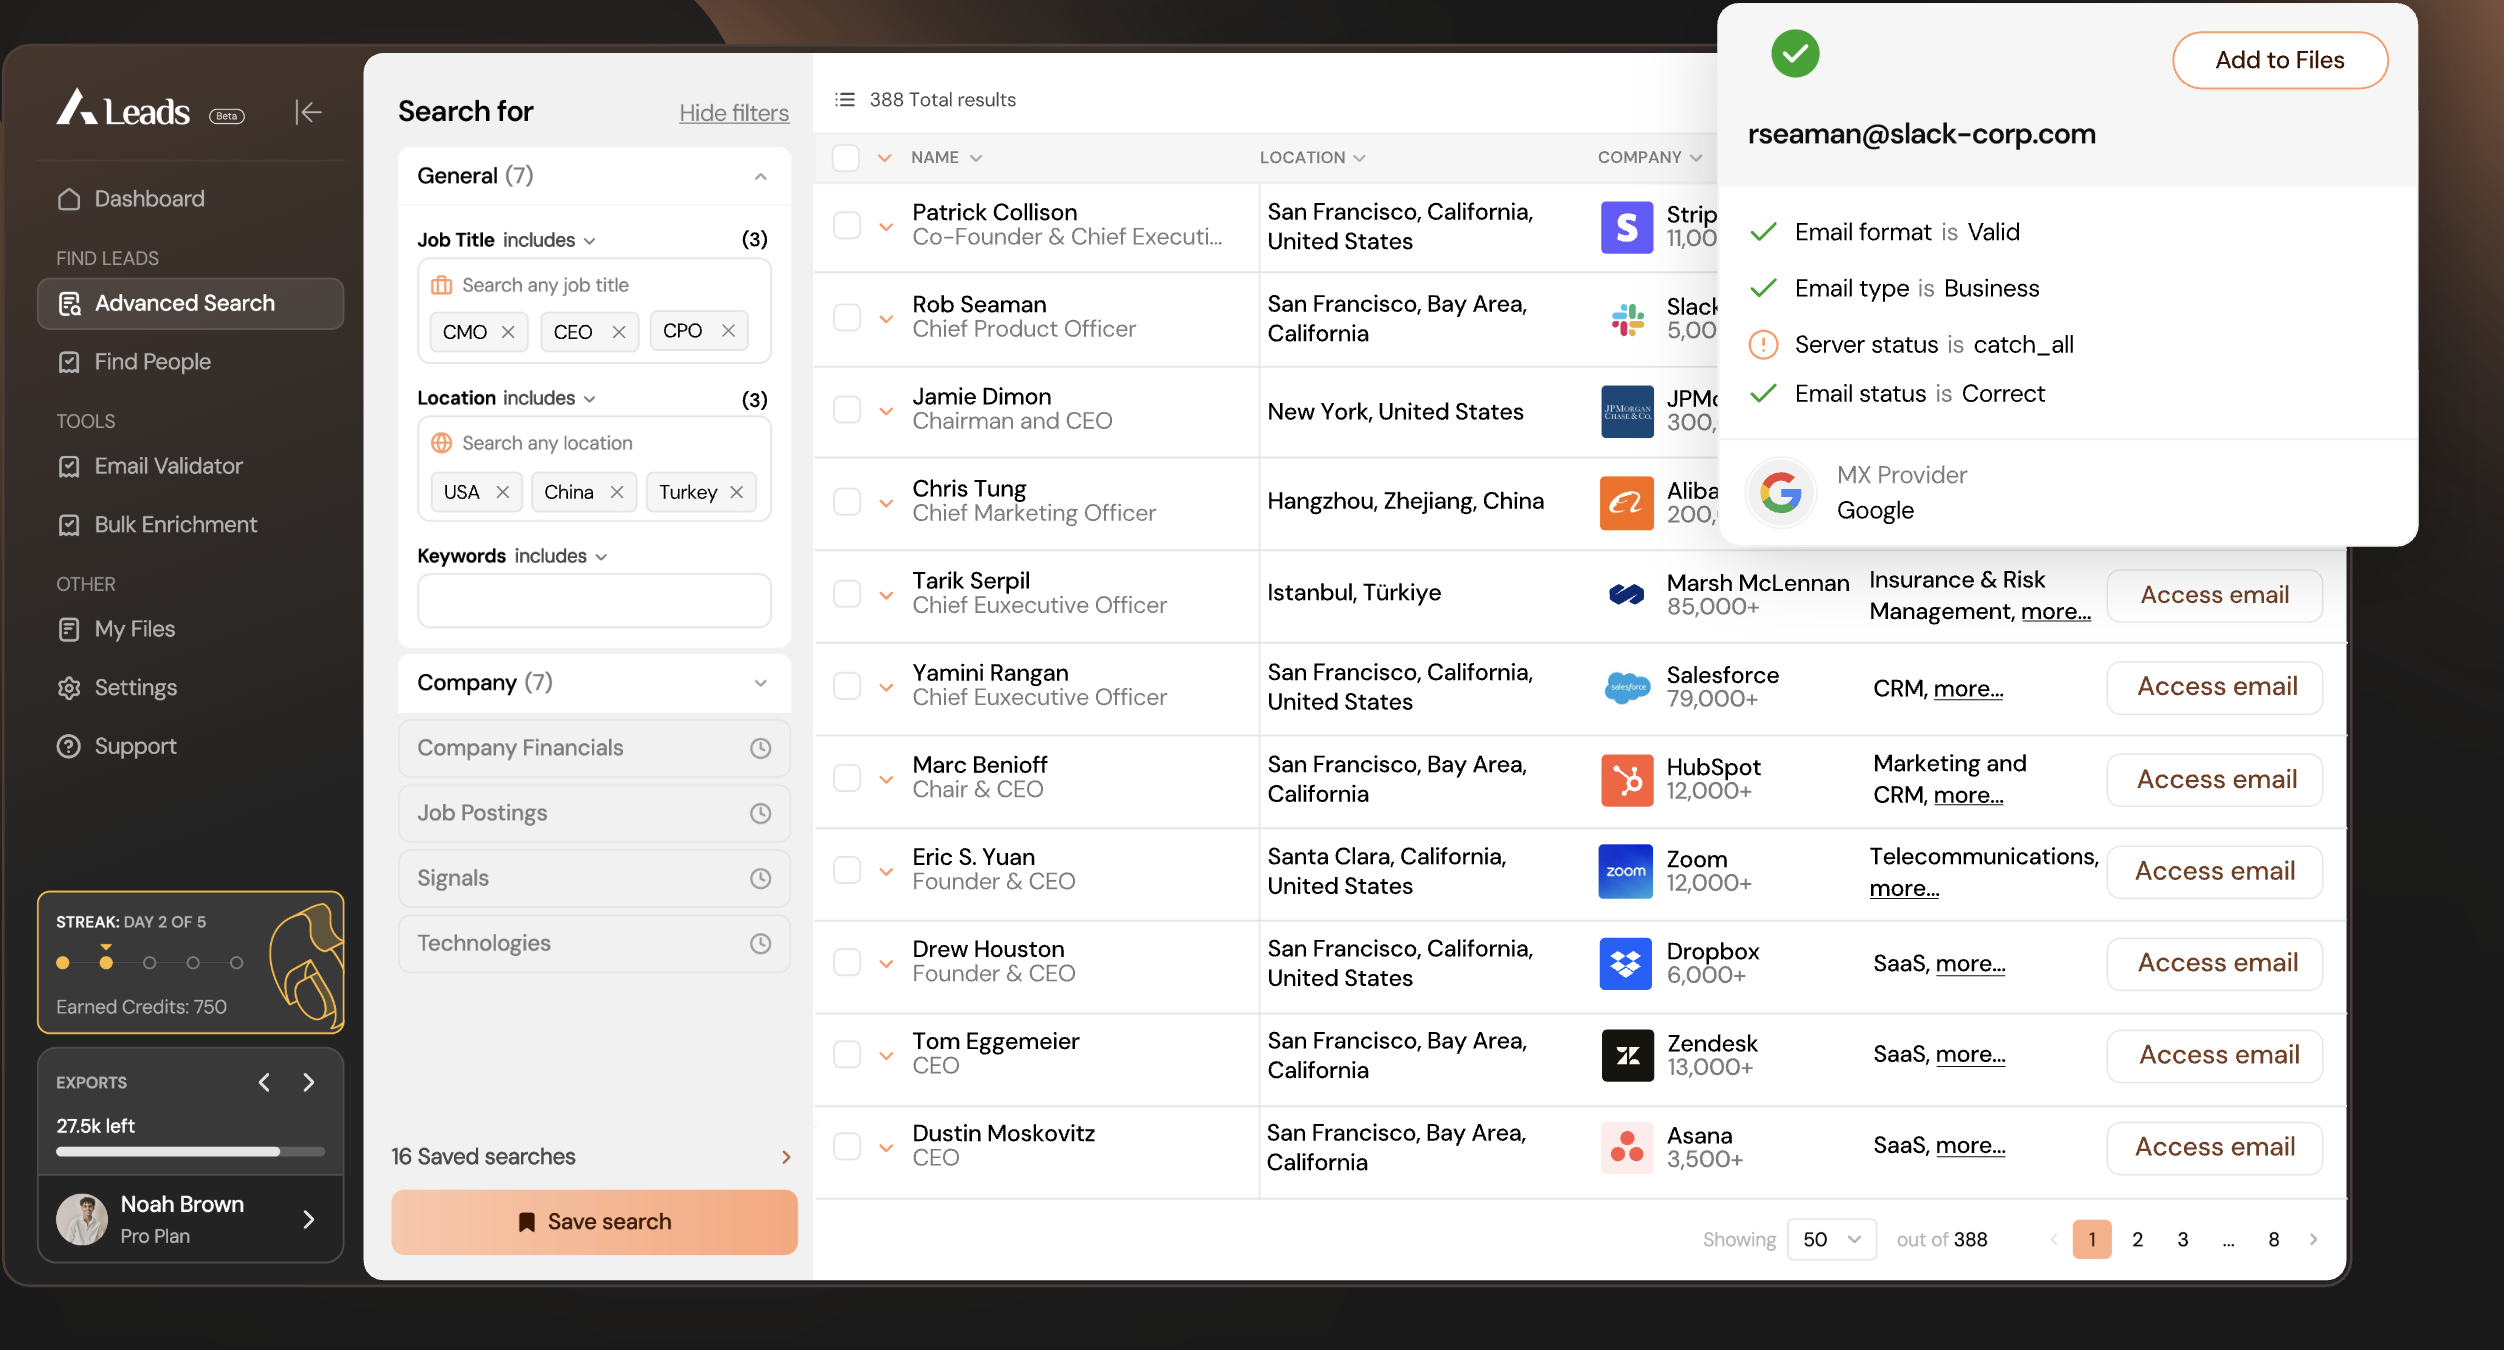Remove the CMO job title tag
This screenshot has width=2504, height=1350.
[x=508, y=332]
